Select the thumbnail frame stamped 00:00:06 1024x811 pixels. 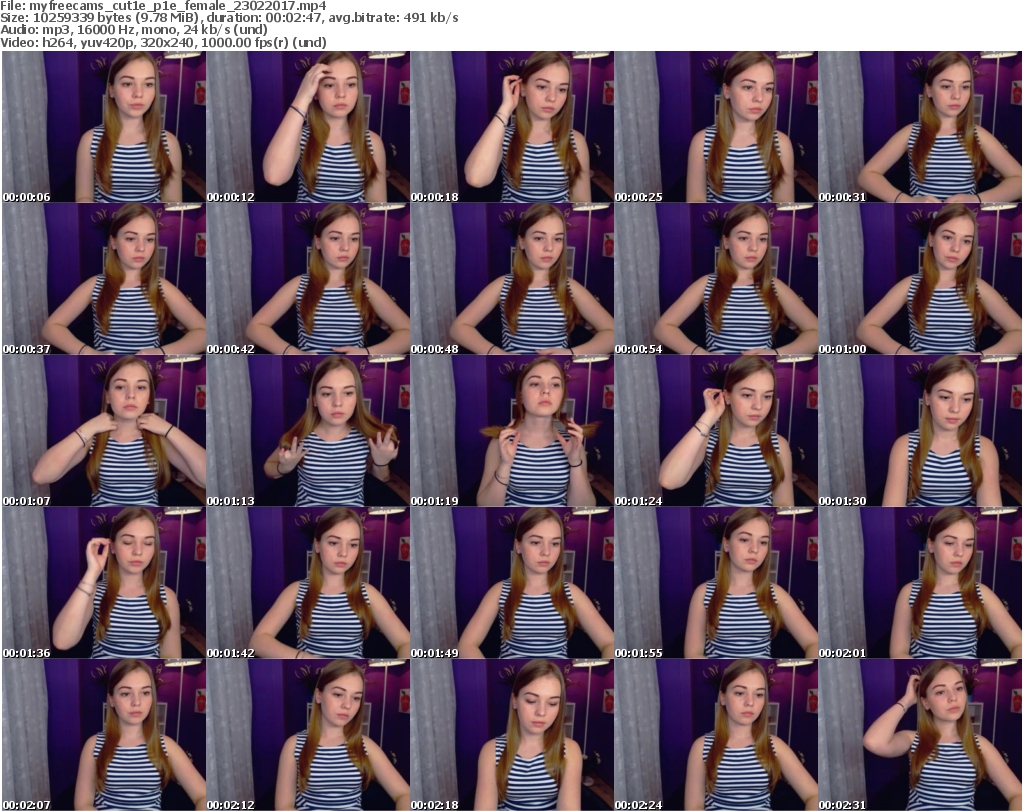point(104,127)
